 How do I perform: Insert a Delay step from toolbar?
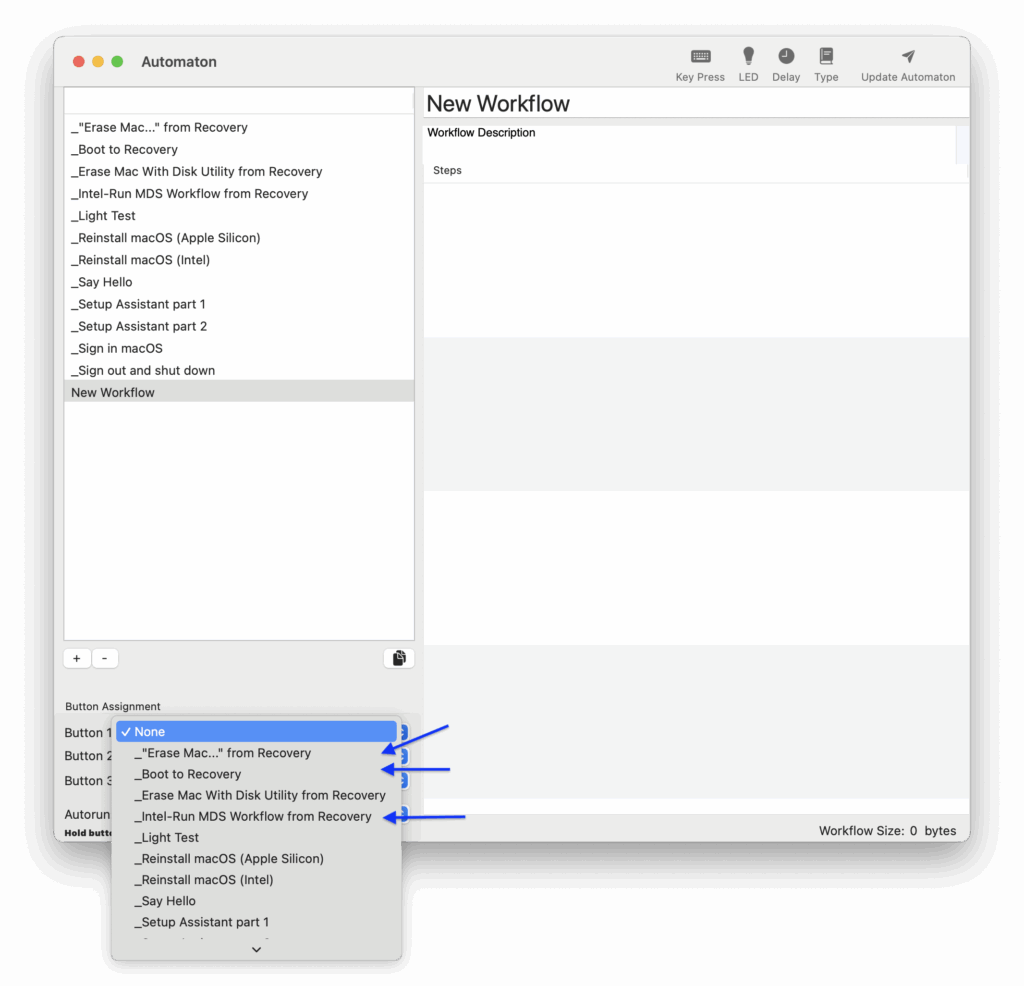click(786, 56)
